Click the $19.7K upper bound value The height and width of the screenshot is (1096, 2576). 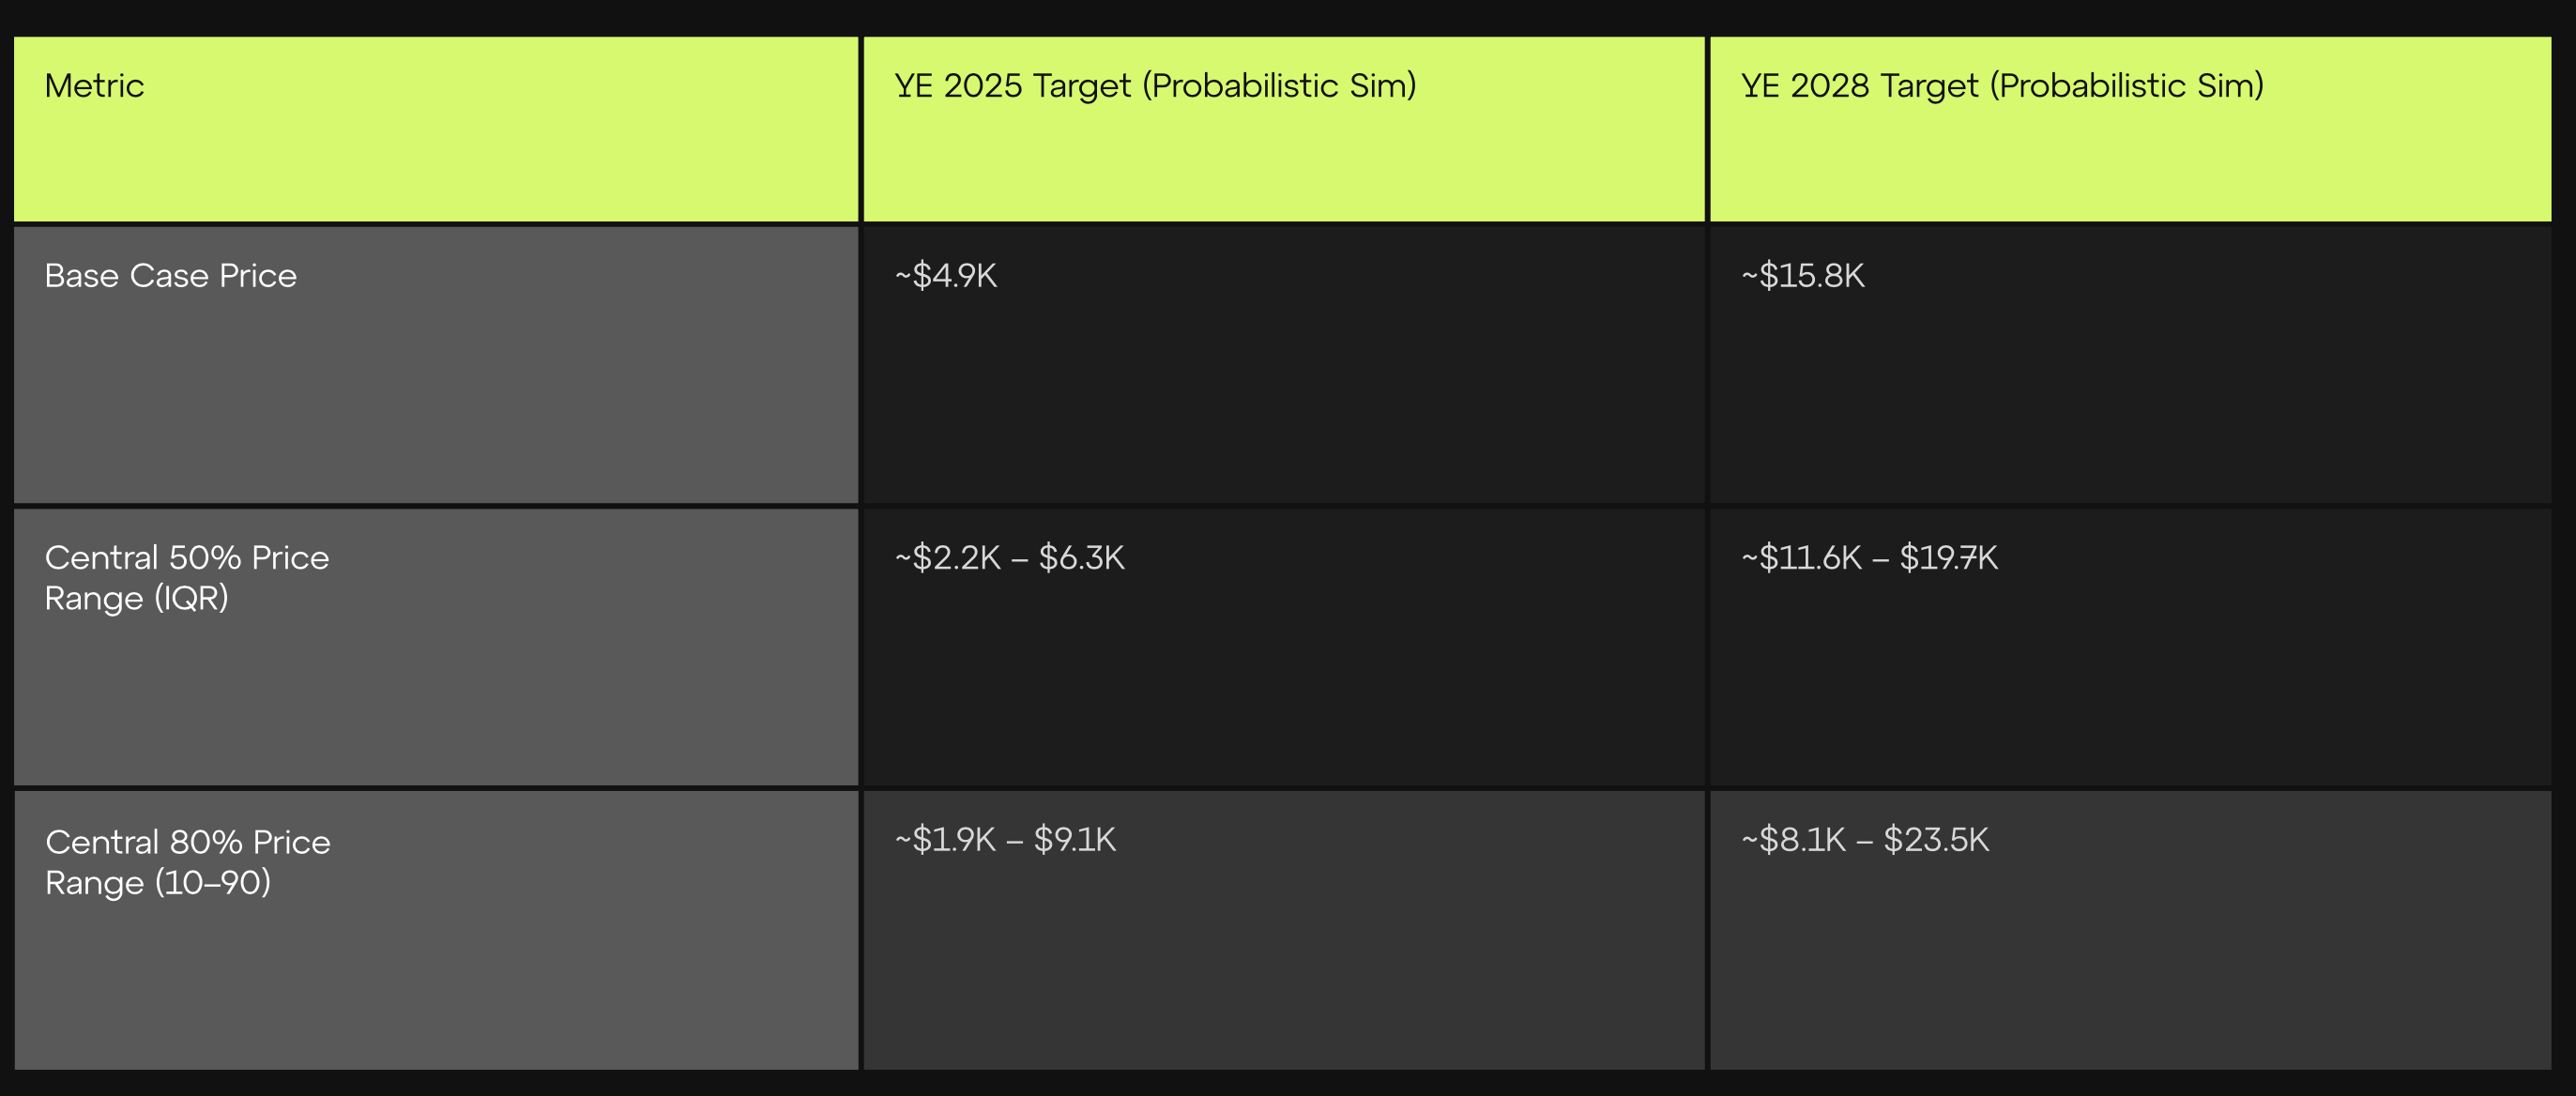coord(1948,558)
